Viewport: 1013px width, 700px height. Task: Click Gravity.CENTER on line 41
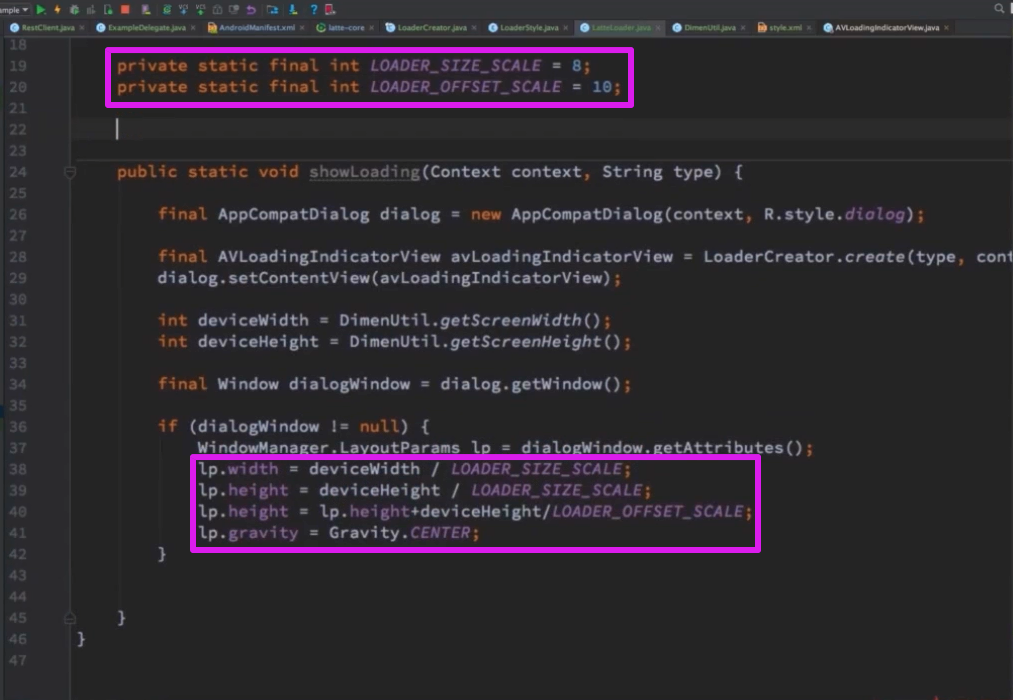pos(400,533)
